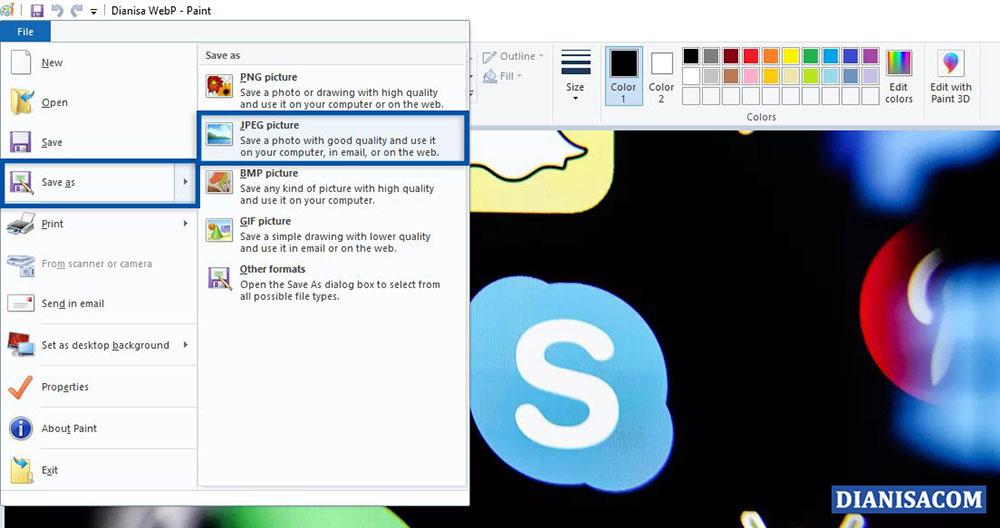Pick the gold color swatch
The width and height of the screenshot is (1000, 528).
pos(770,76)
